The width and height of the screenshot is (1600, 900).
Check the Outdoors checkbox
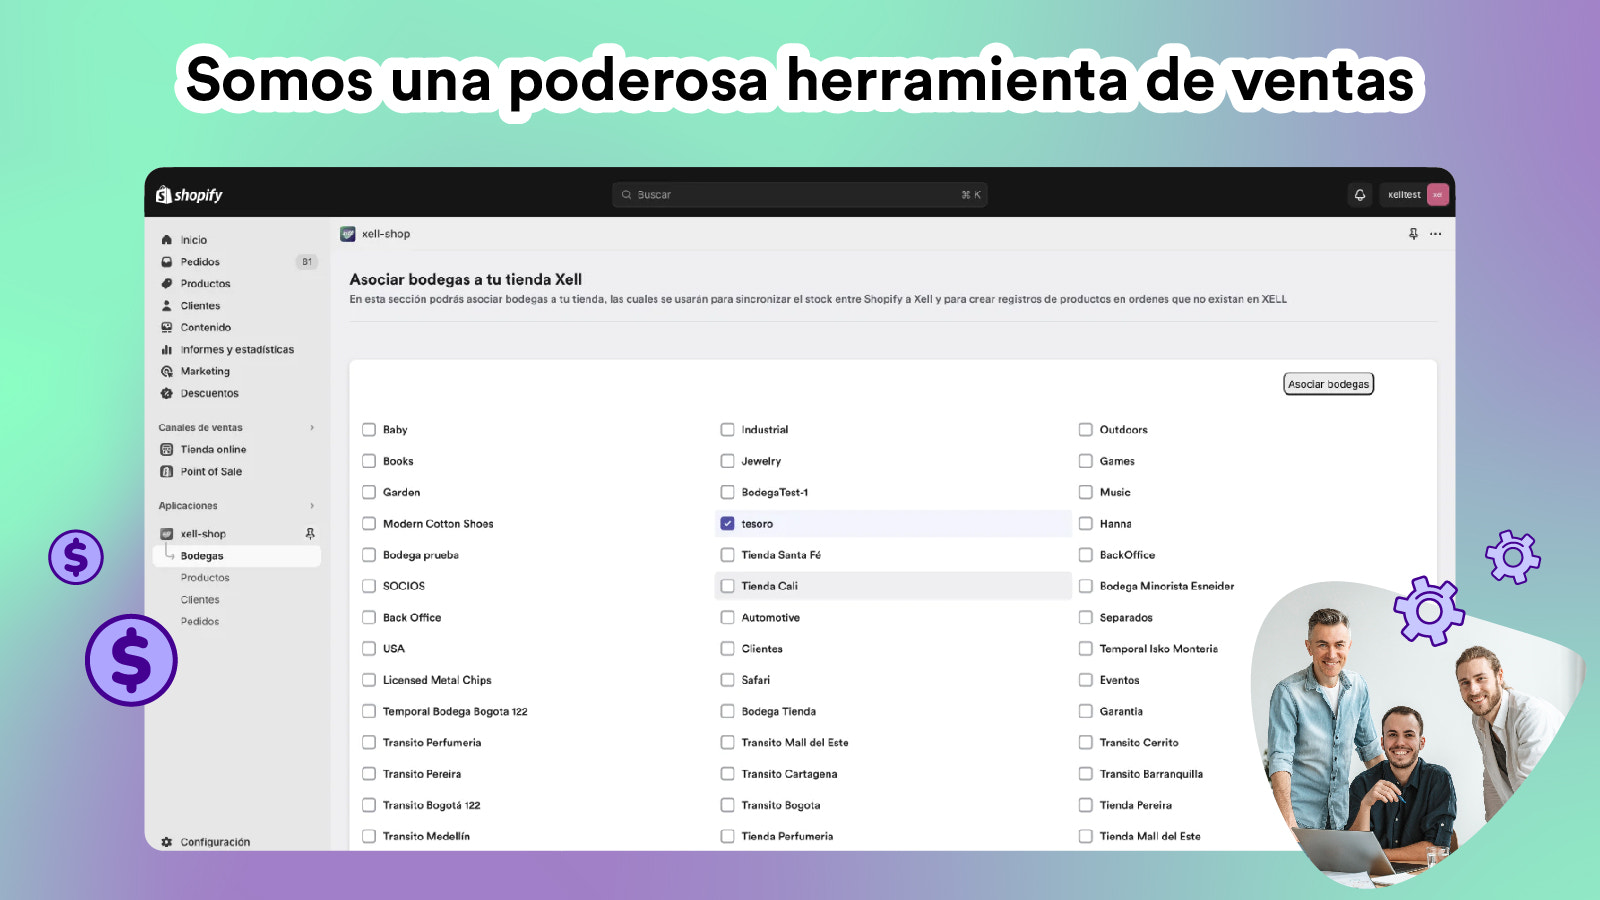pos(1085,430)
